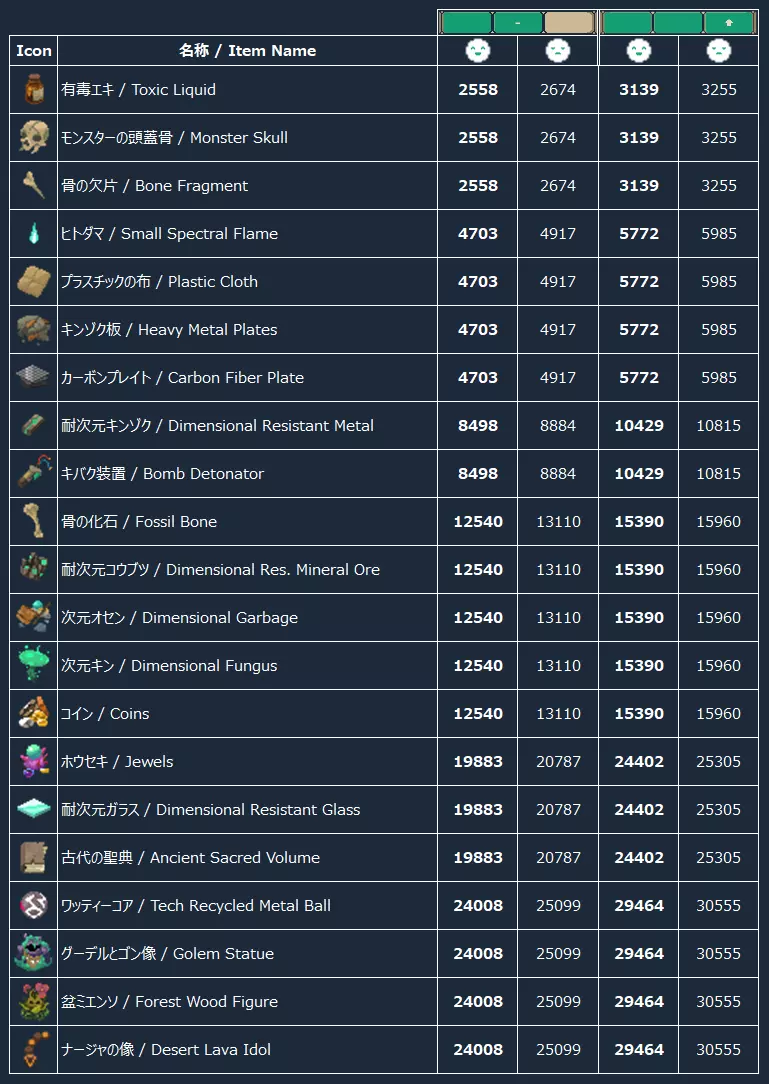Click the Coins pile icon
769x1084 pixels.
pyautogui.click(x=33, y=714)
